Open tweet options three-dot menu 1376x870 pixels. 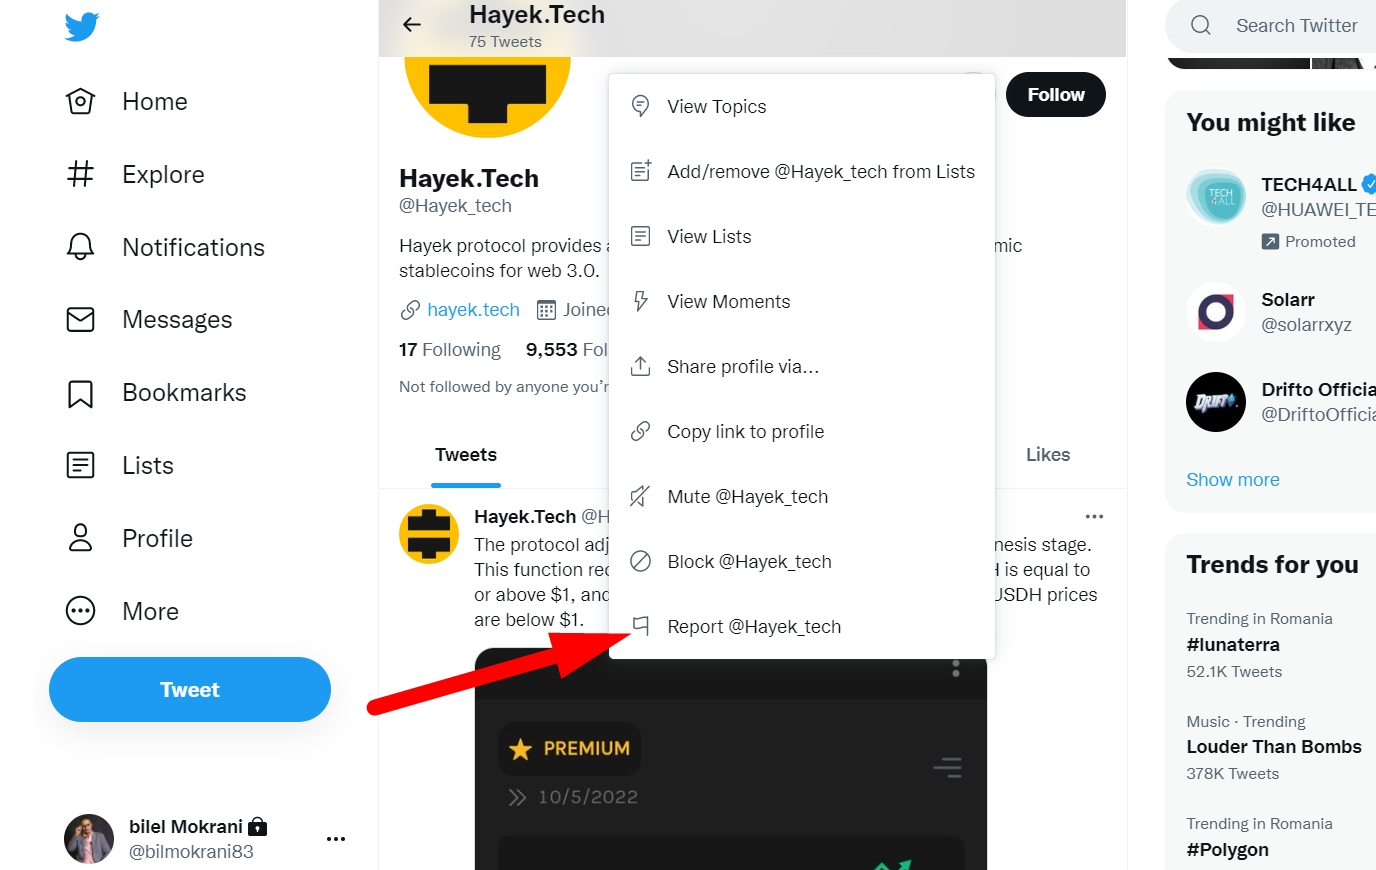pos(1094,517)
